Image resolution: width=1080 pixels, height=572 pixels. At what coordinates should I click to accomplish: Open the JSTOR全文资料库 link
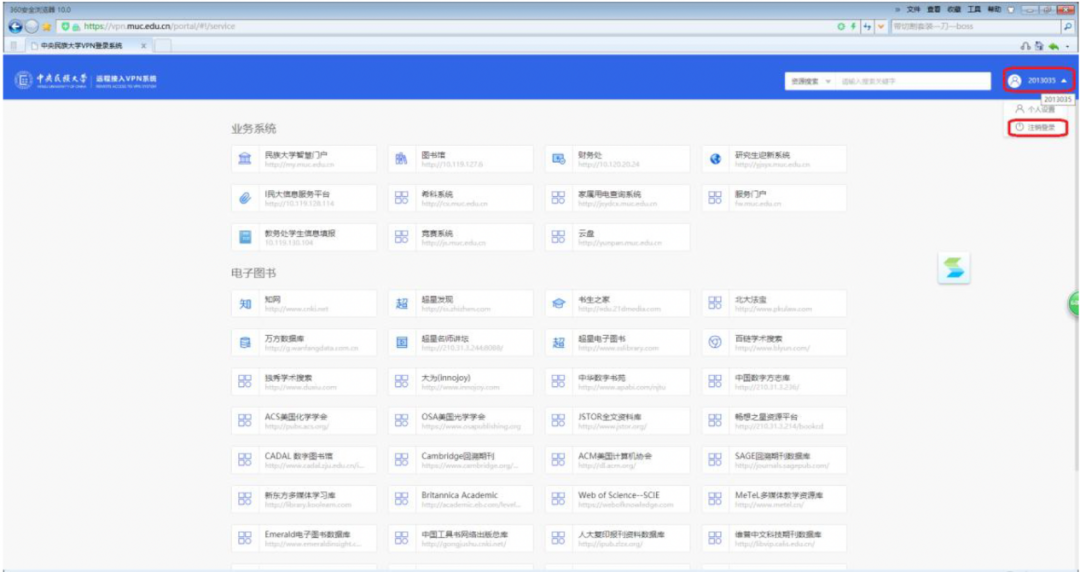click(617, 420)
